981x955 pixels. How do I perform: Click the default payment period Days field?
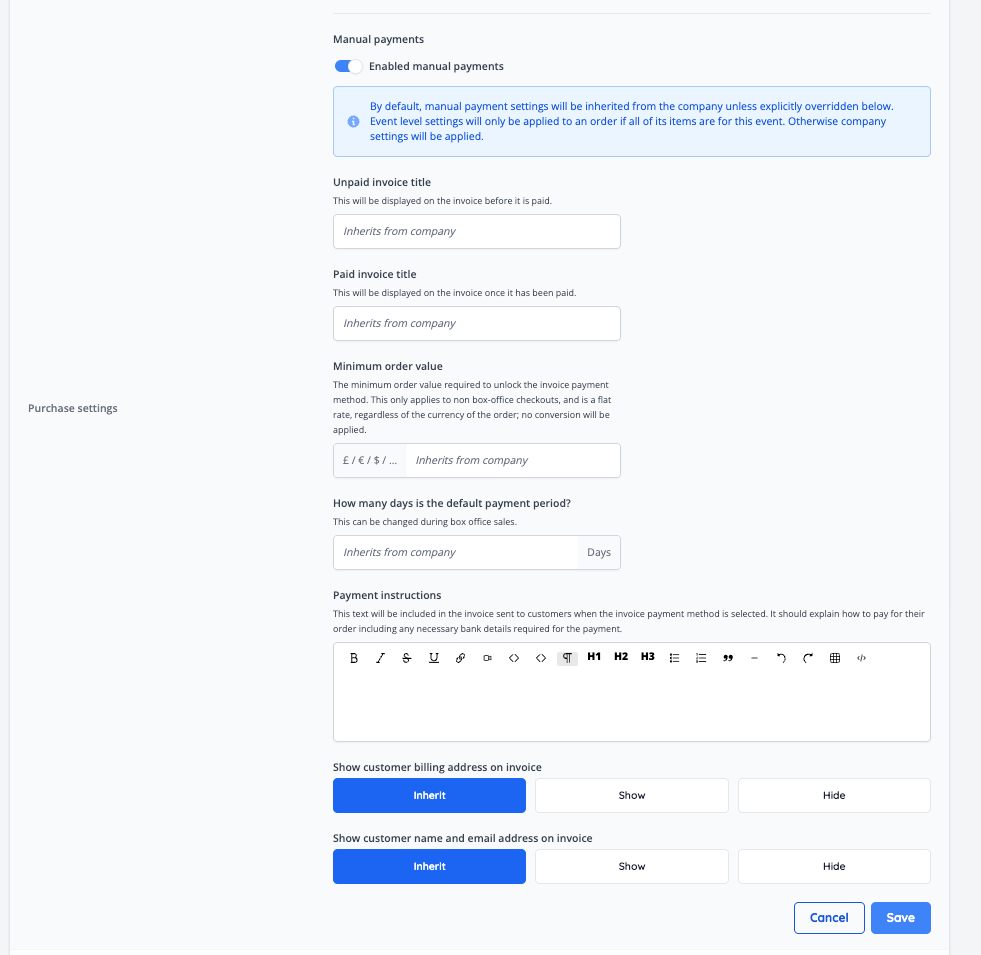[x=598, y=552]
